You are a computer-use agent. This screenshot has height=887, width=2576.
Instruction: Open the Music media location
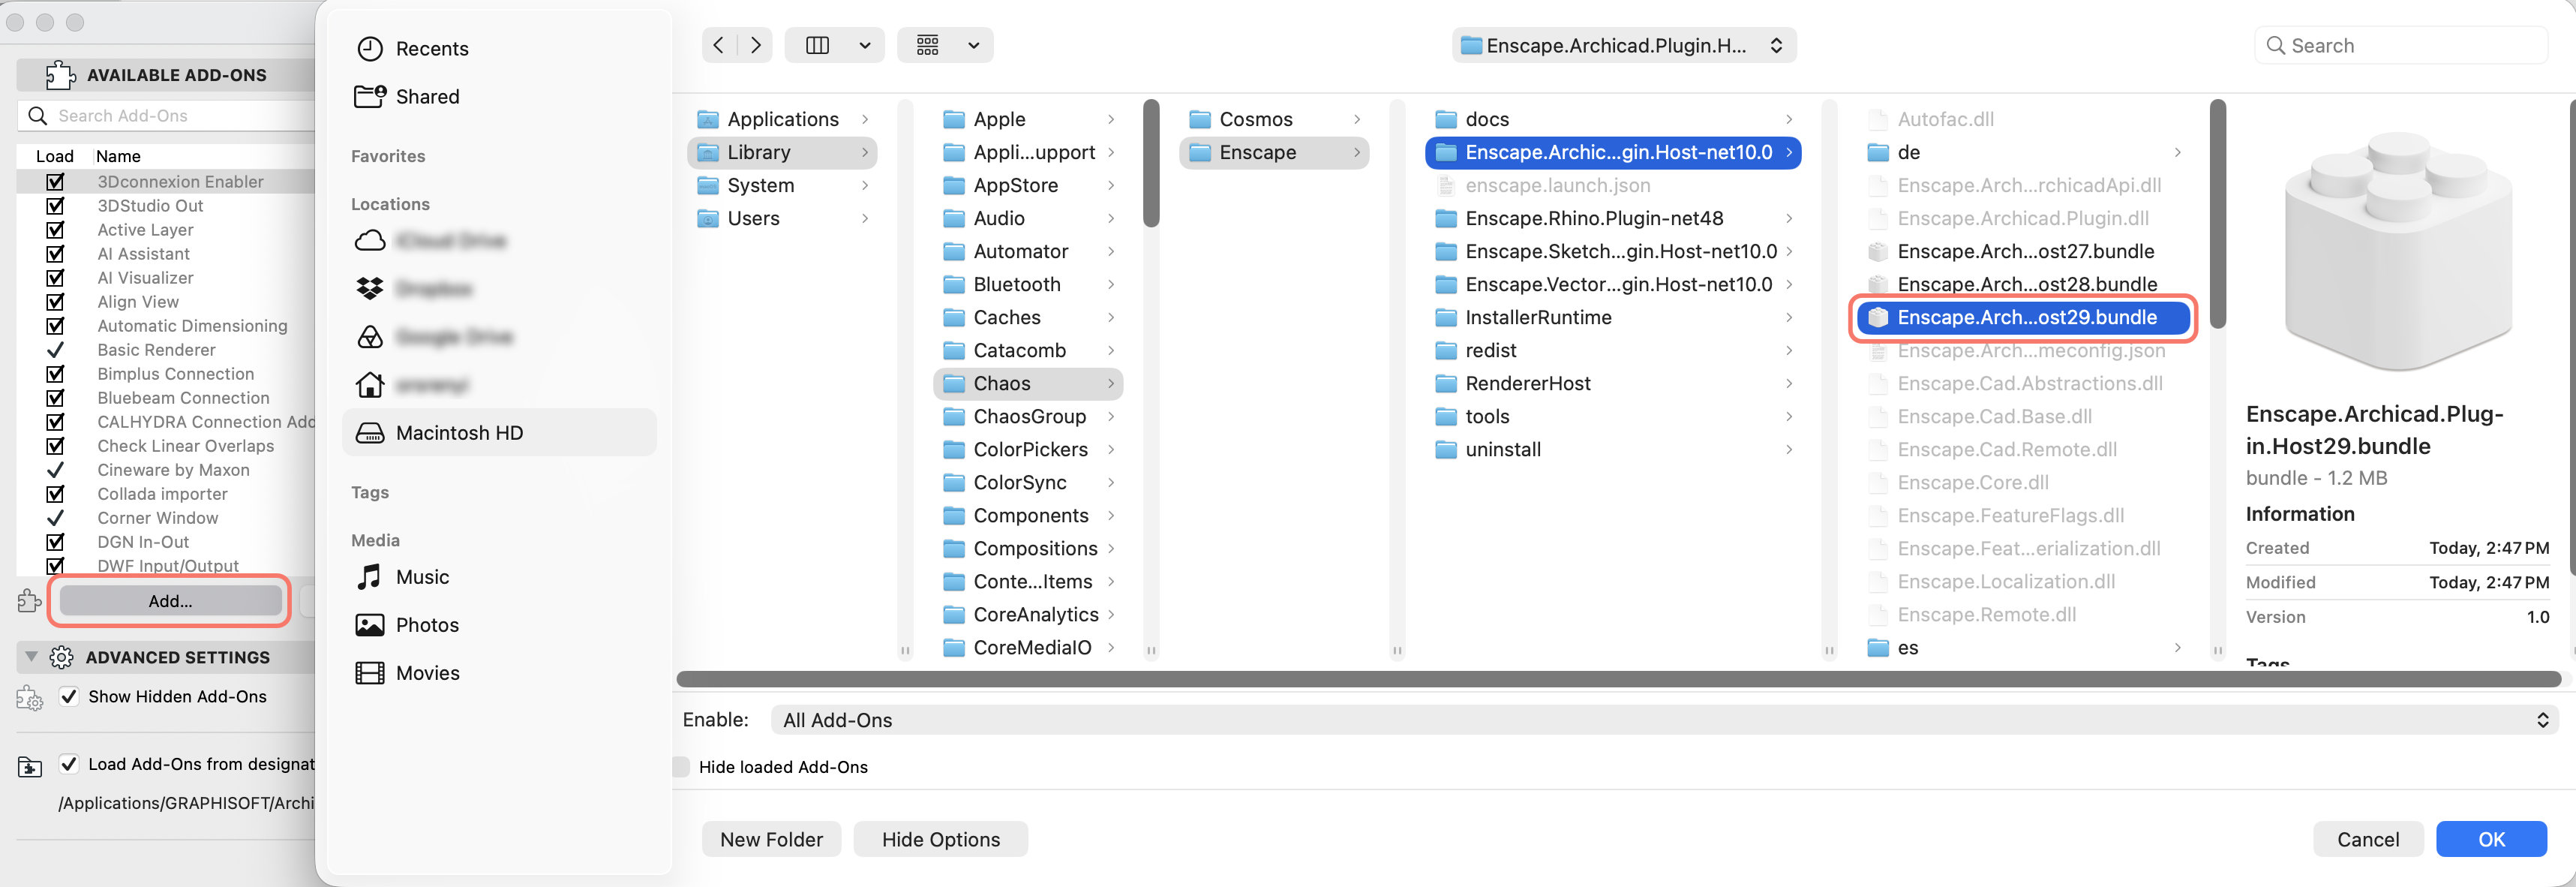pyautogui.click(x=403, y=577)
